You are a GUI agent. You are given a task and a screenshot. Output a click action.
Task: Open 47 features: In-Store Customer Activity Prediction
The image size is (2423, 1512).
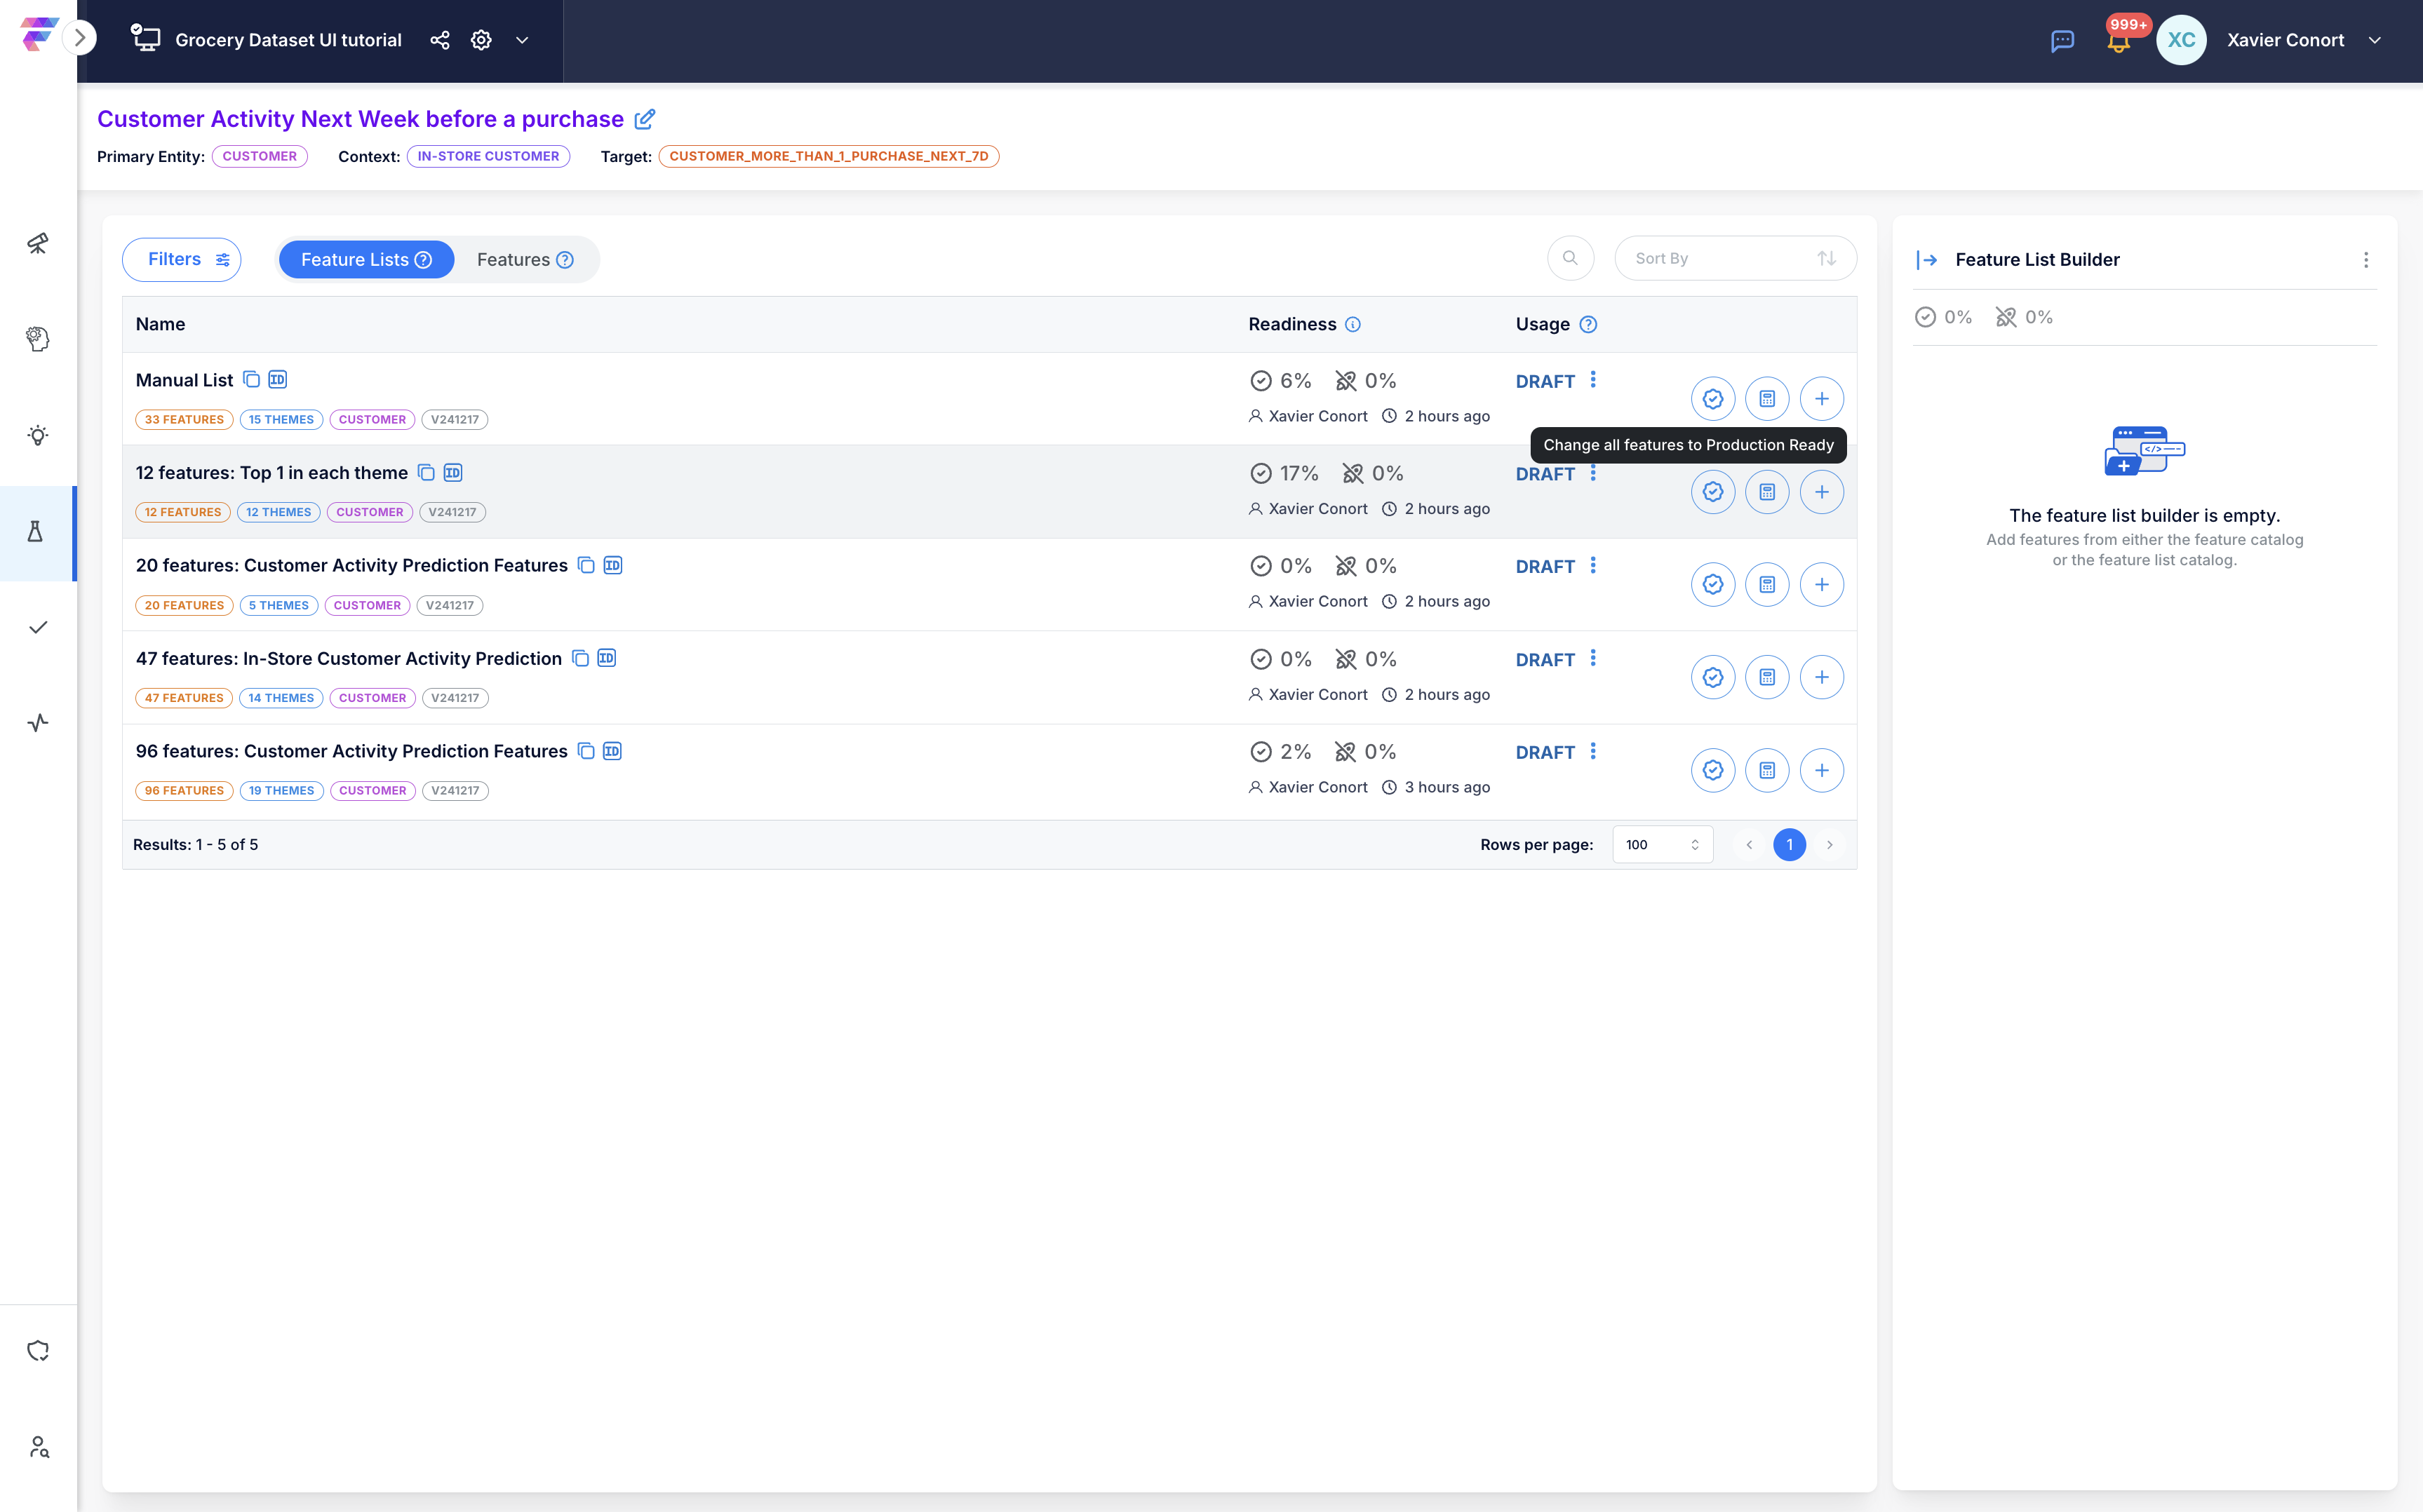coord(349,659)
